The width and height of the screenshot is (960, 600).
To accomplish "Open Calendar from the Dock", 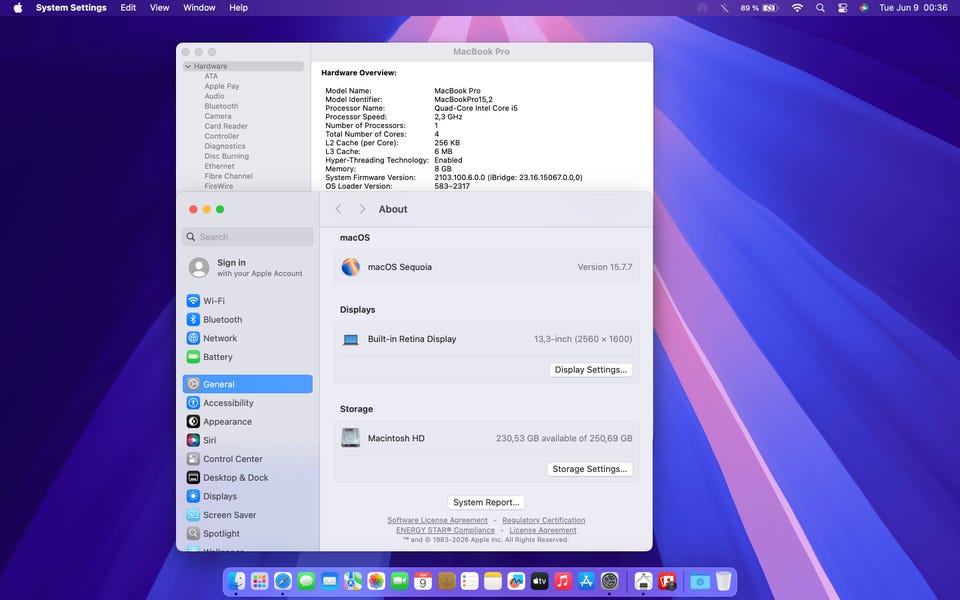I will click(x=422, y=581).
